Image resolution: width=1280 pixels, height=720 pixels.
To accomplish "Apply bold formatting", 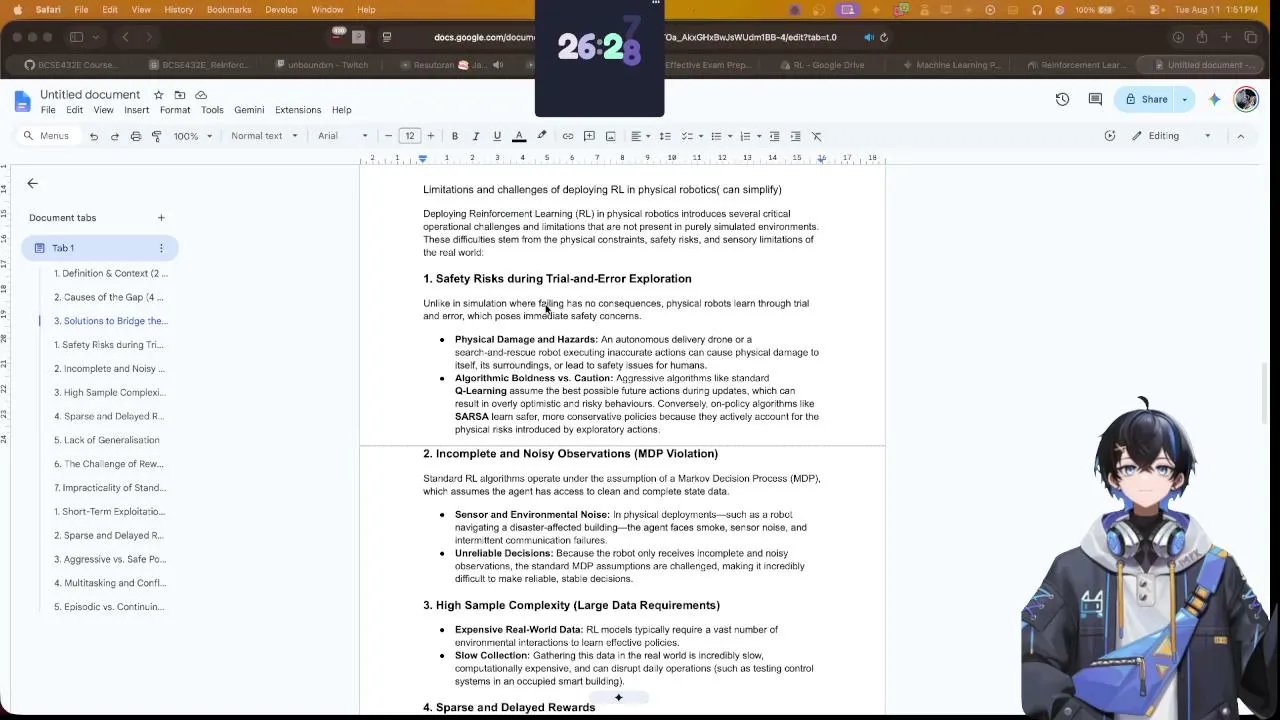I will coord(455,136).
